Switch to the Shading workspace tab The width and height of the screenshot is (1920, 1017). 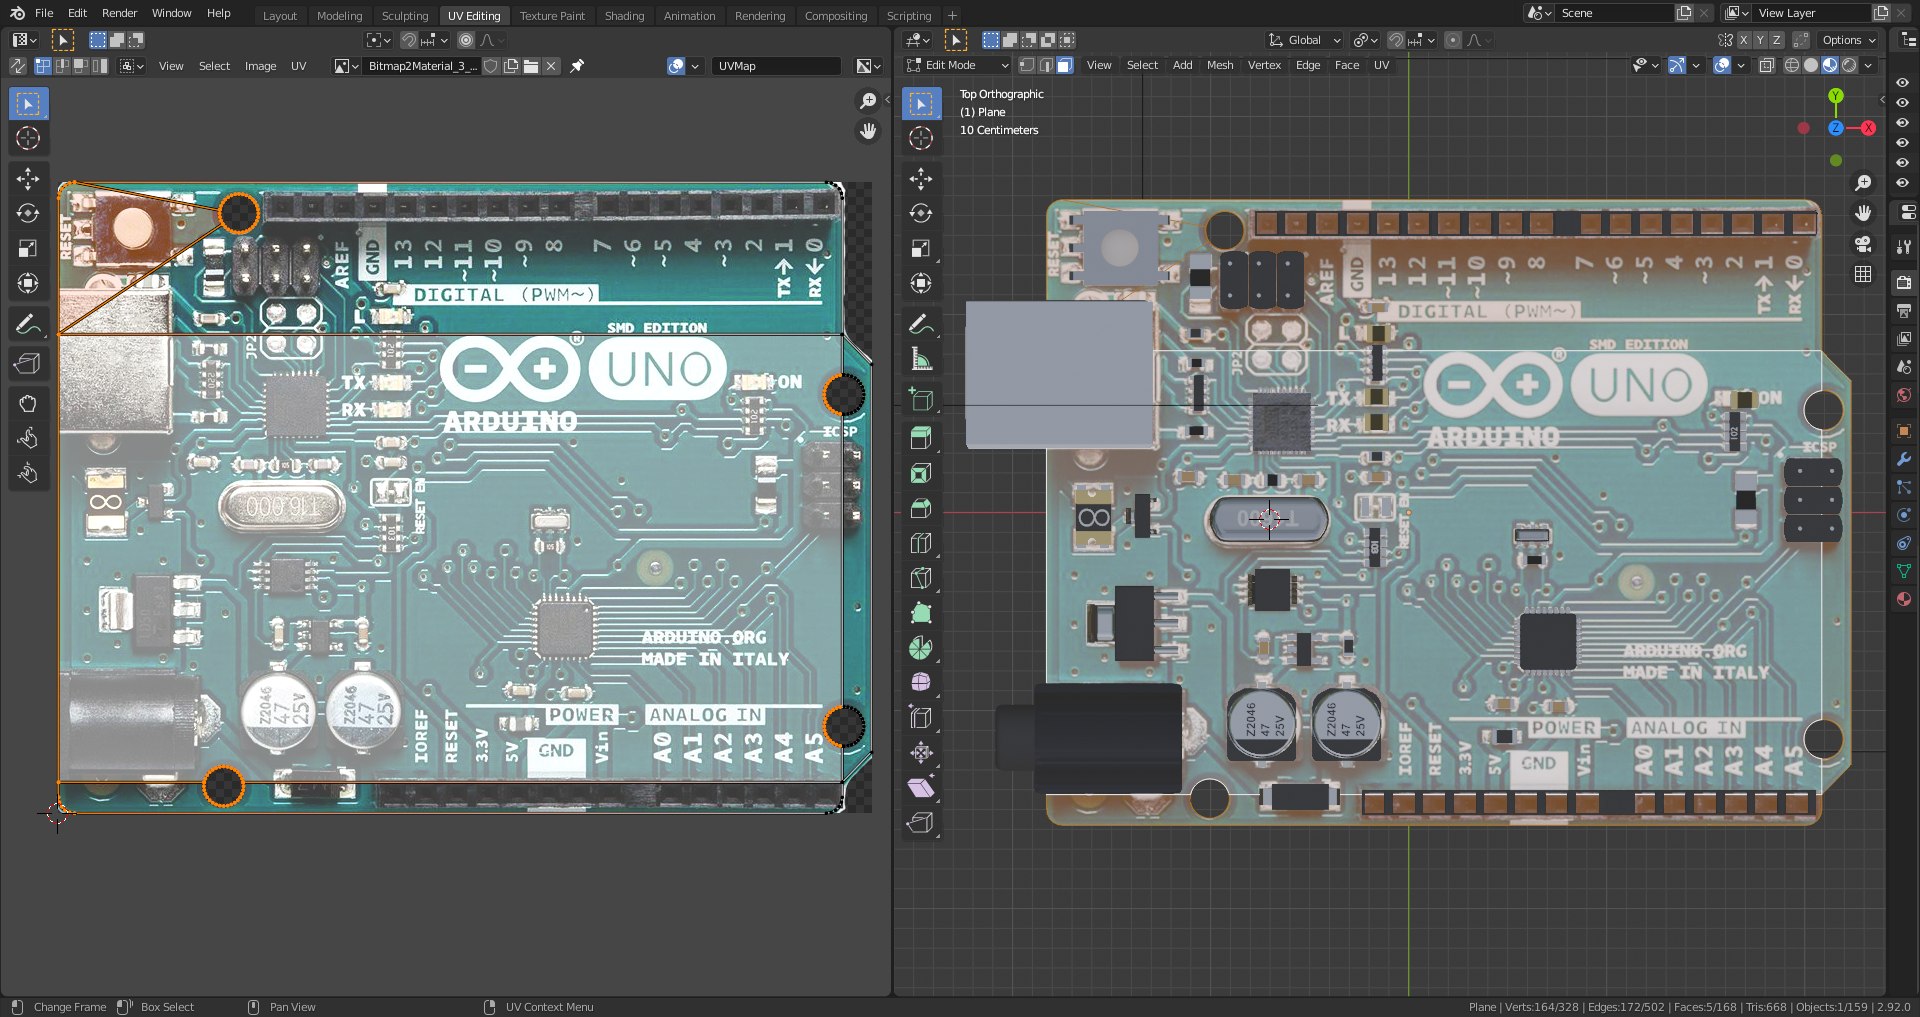coord(624,16)
